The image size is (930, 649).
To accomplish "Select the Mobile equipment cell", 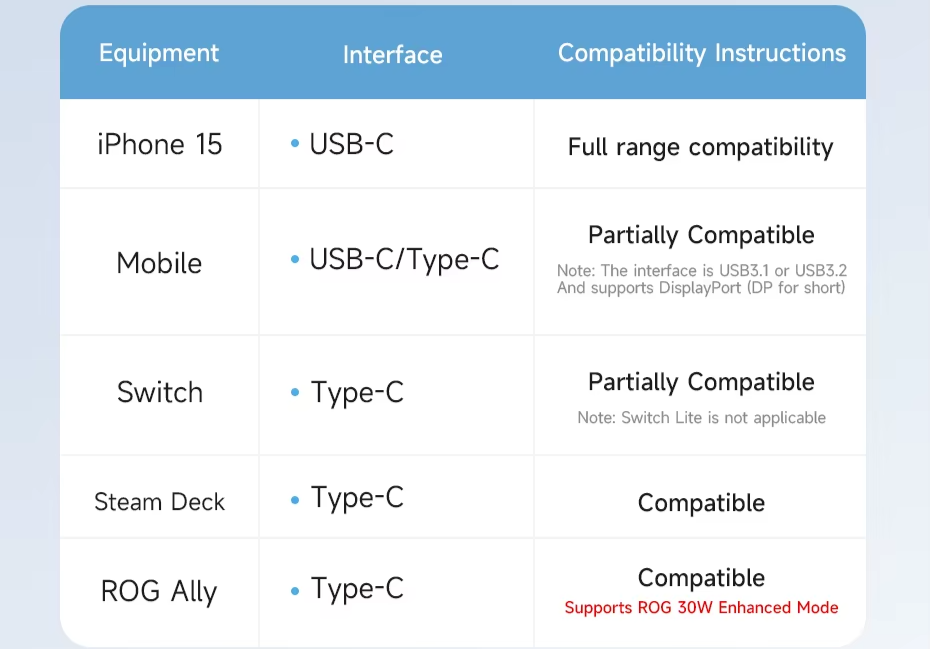I will pyautogui.click(x=159, y=263).
